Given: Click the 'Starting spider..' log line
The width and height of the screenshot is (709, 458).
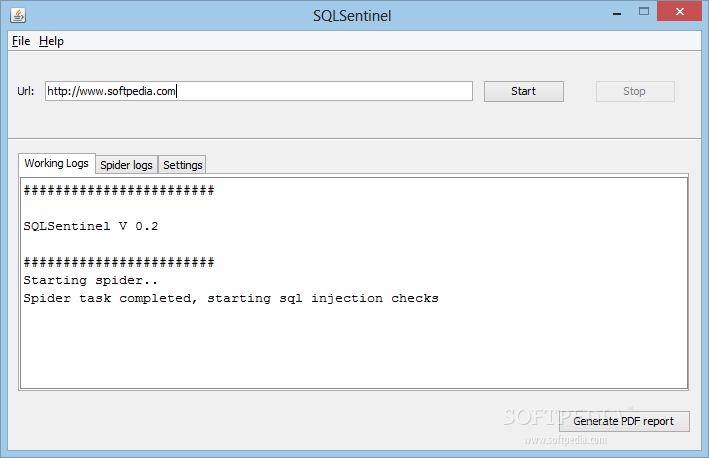Looking at the screenshot, I should click(90, 280).
